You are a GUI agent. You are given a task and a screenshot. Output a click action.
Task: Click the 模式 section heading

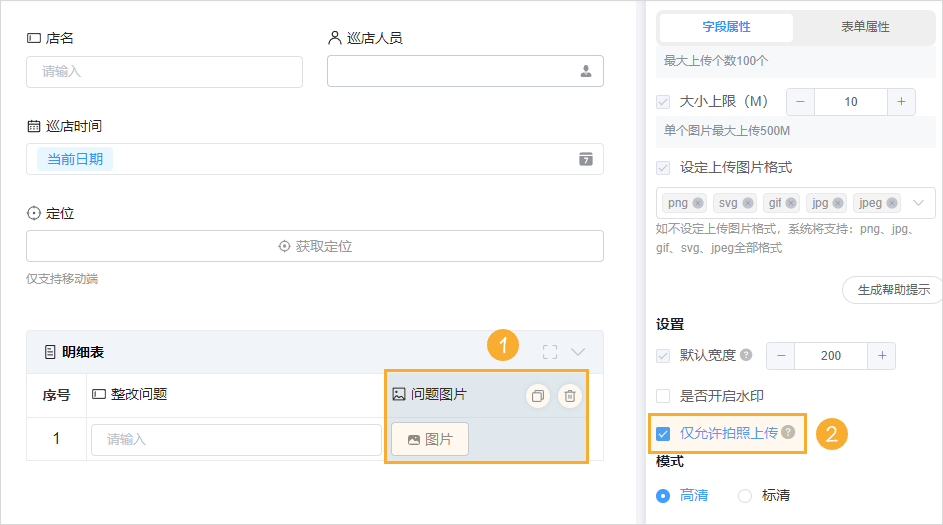tap(670, 461)
